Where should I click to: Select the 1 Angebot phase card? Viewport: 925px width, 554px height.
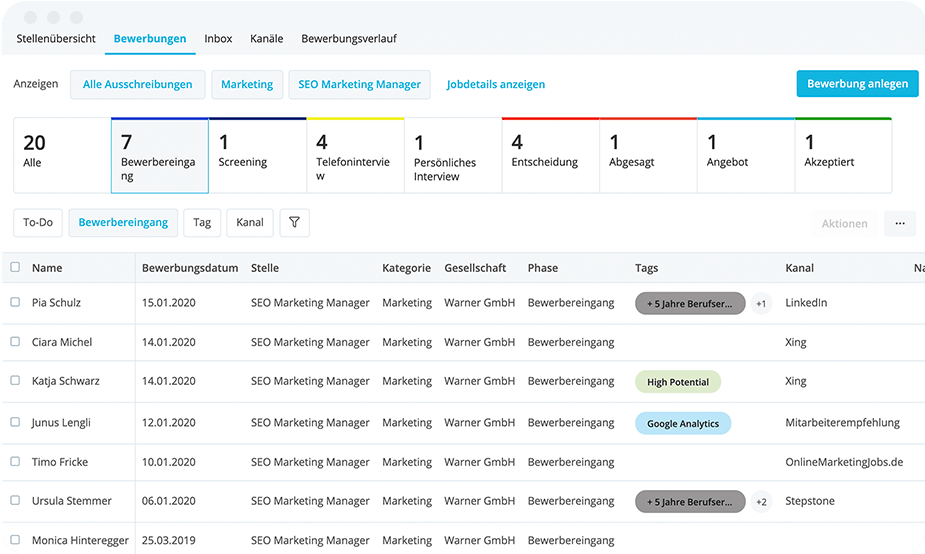click(746, 155)
